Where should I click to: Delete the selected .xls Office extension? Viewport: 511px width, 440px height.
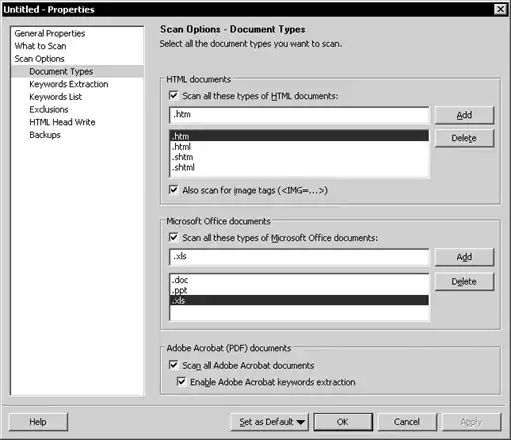tap(464, 282)
